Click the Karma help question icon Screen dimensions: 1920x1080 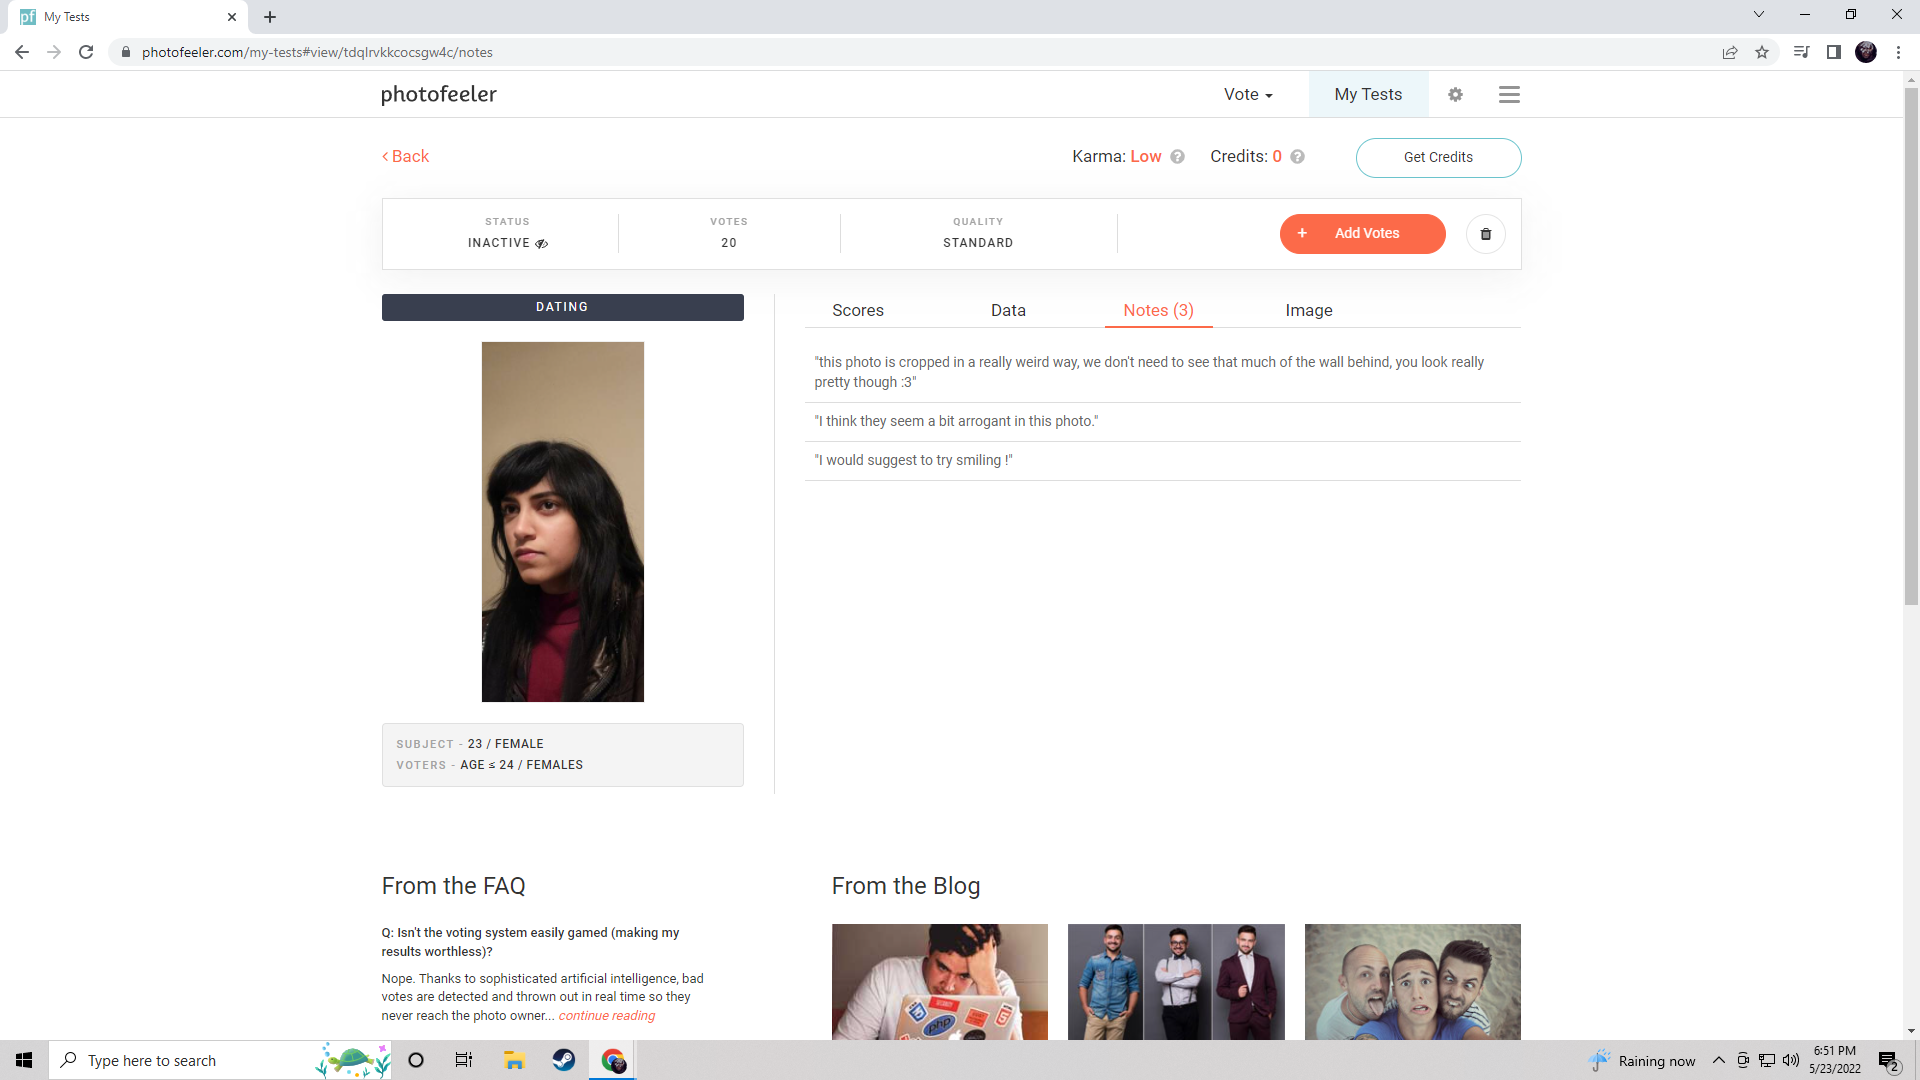pyautogui.click(x=1177, y=157)
